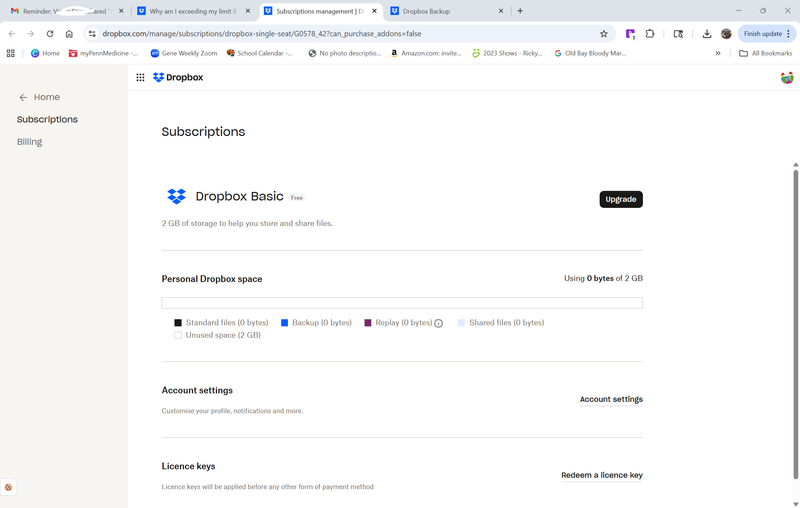
Task: Click the Replay info icon
Action: tap(438, 323)
